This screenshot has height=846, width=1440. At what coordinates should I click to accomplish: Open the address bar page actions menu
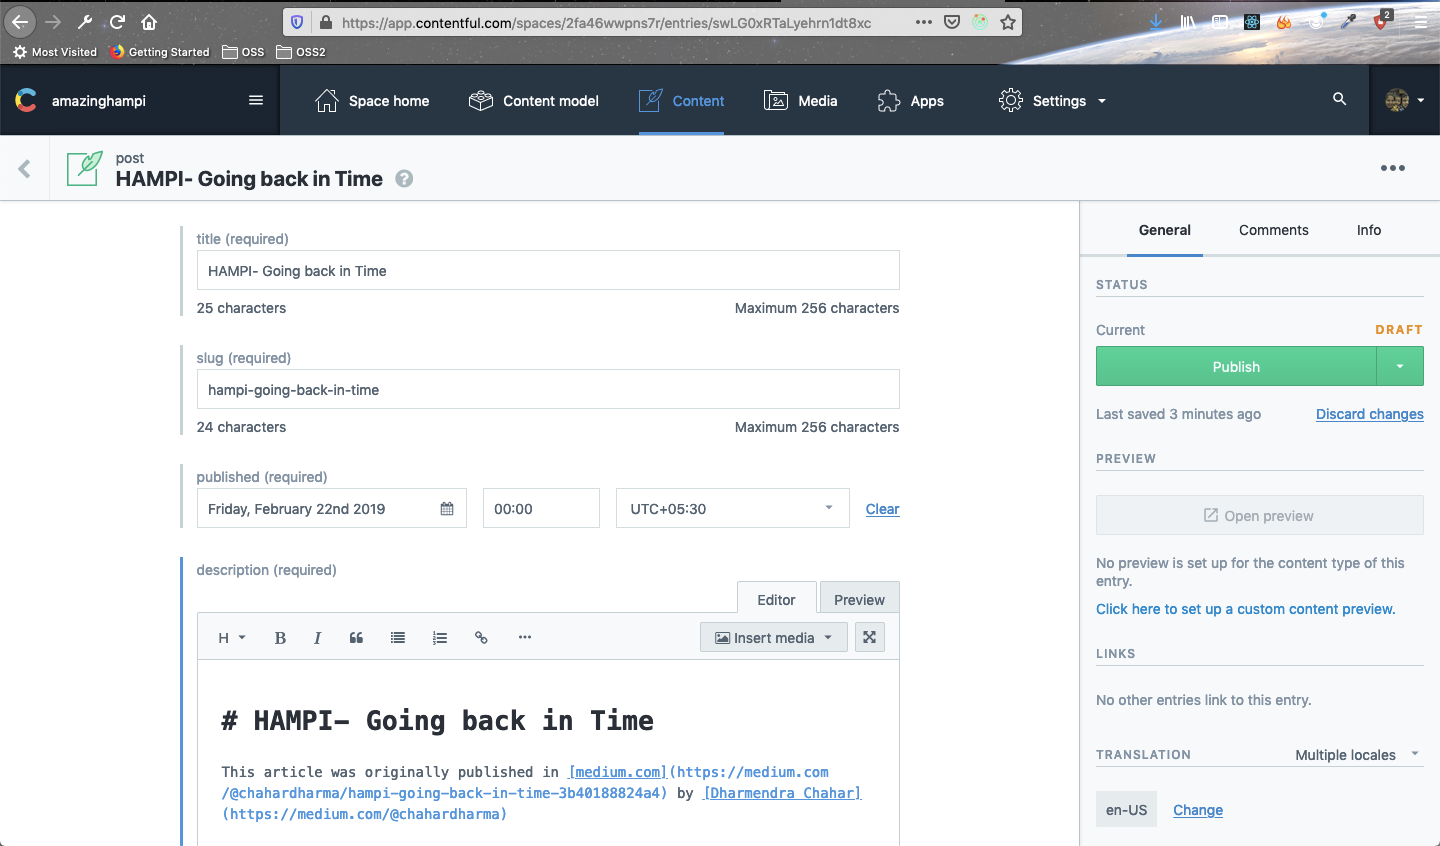point(924,22)
